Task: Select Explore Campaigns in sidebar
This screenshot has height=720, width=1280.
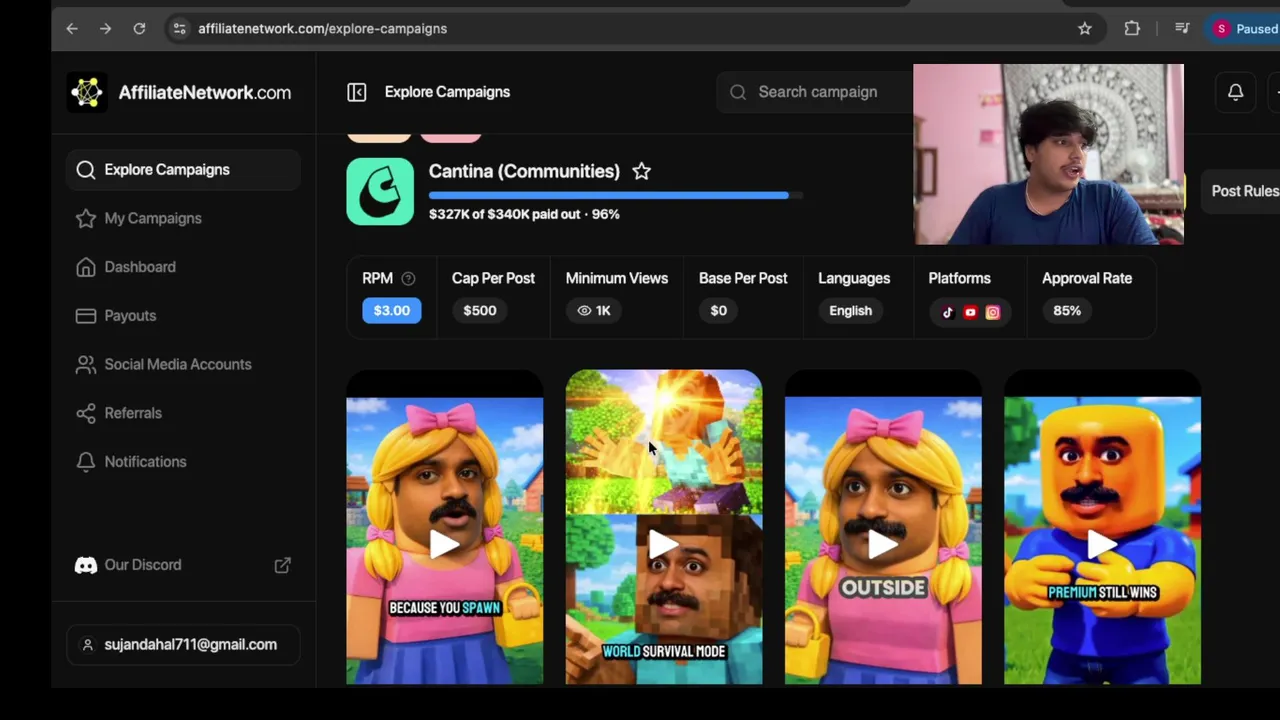Action: pos(184,170)
